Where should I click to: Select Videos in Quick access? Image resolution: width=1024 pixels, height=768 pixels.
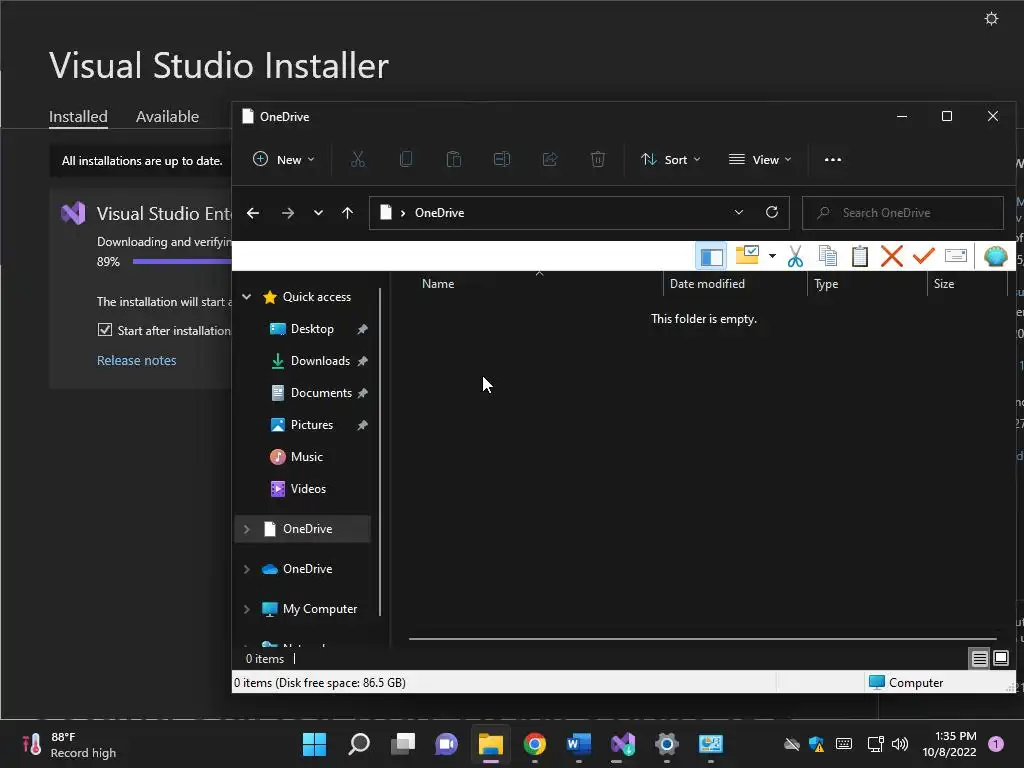[x=307, y=489]
